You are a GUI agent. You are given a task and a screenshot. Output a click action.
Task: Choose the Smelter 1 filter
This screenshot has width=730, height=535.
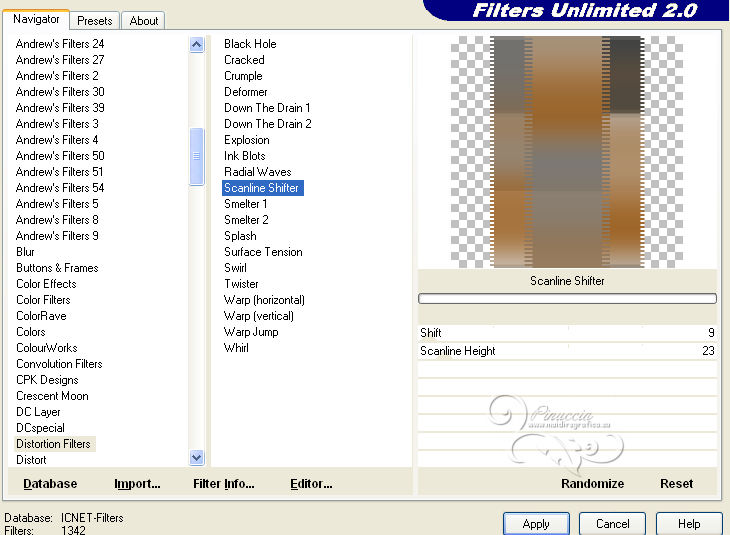pyautogui.click(x=245, y=204)
